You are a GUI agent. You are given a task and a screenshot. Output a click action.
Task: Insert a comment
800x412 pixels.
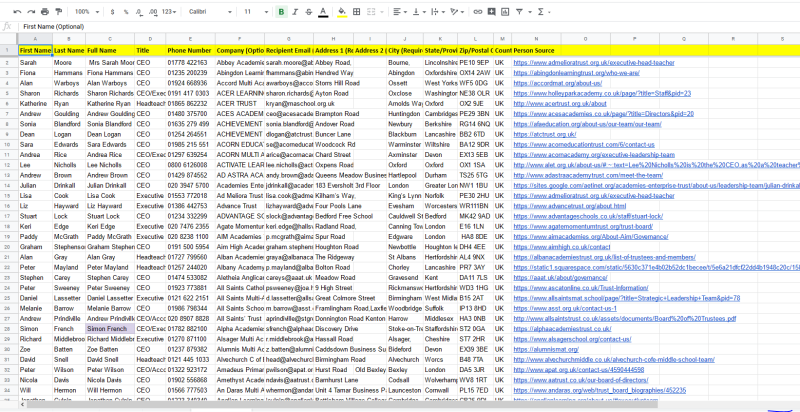point(491,12)
